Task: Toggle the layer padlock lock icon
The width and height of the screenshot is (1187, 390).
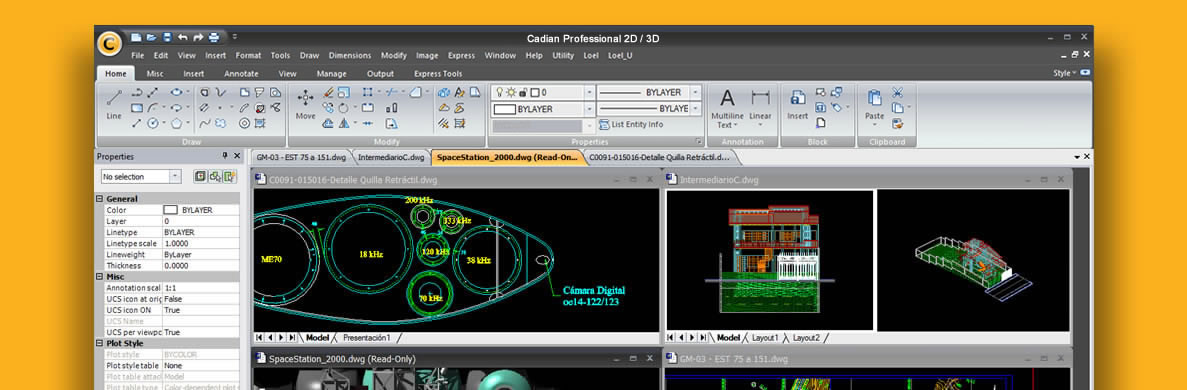Action: tap(523, 92)
